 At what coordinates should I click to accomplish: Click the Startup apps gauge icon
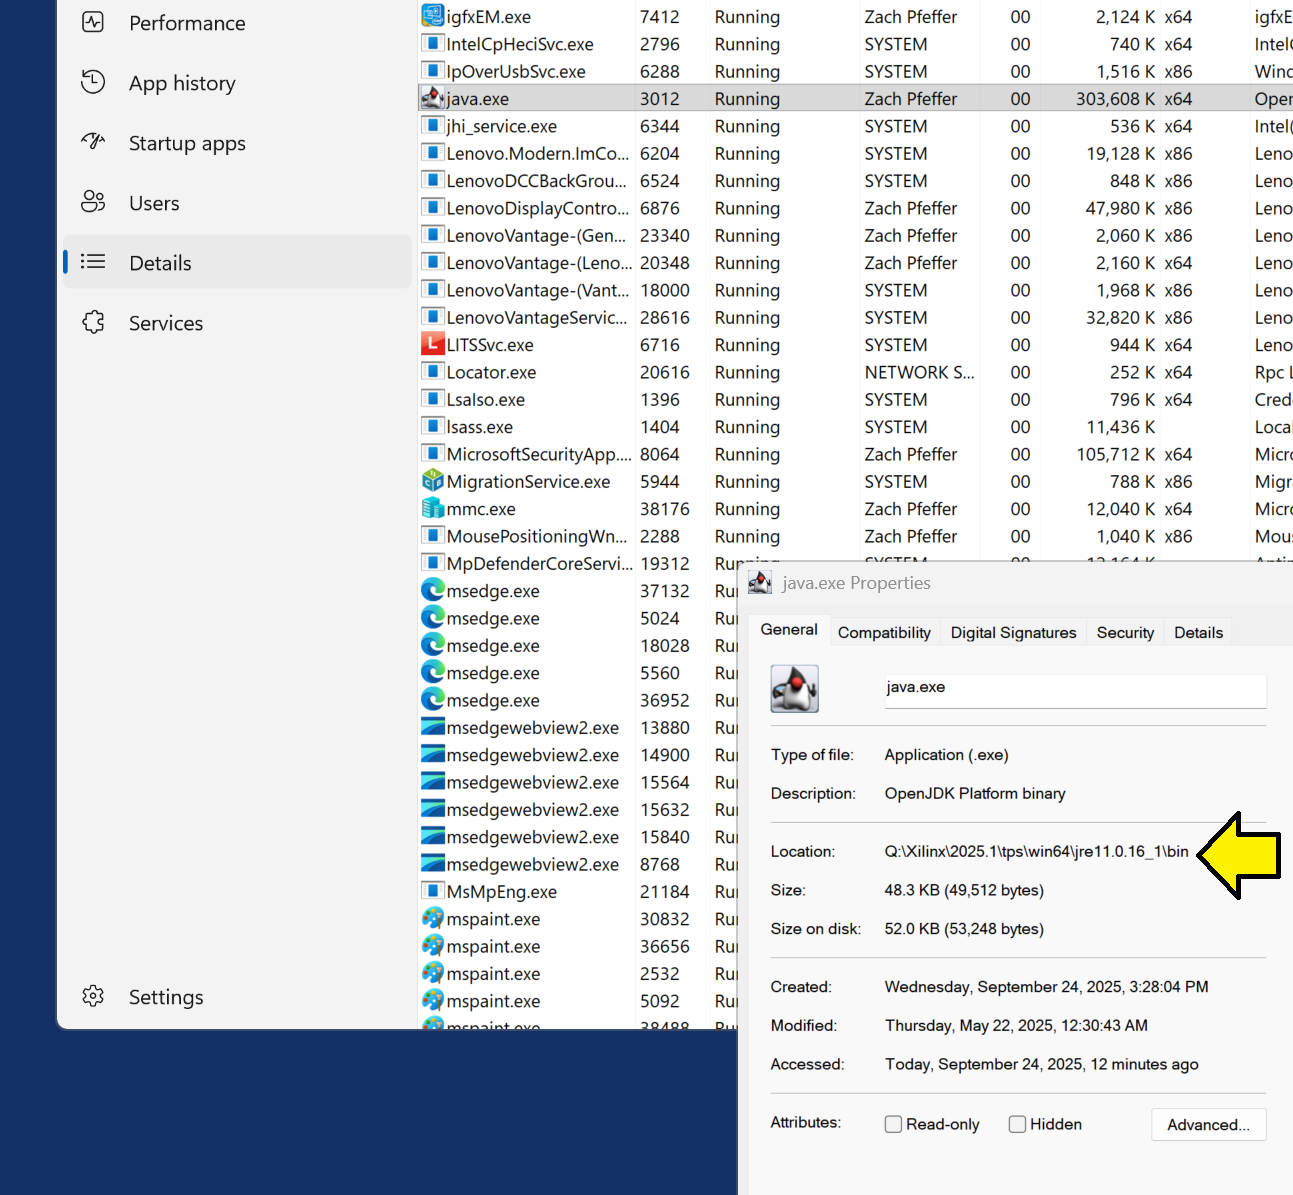(93, 142)
